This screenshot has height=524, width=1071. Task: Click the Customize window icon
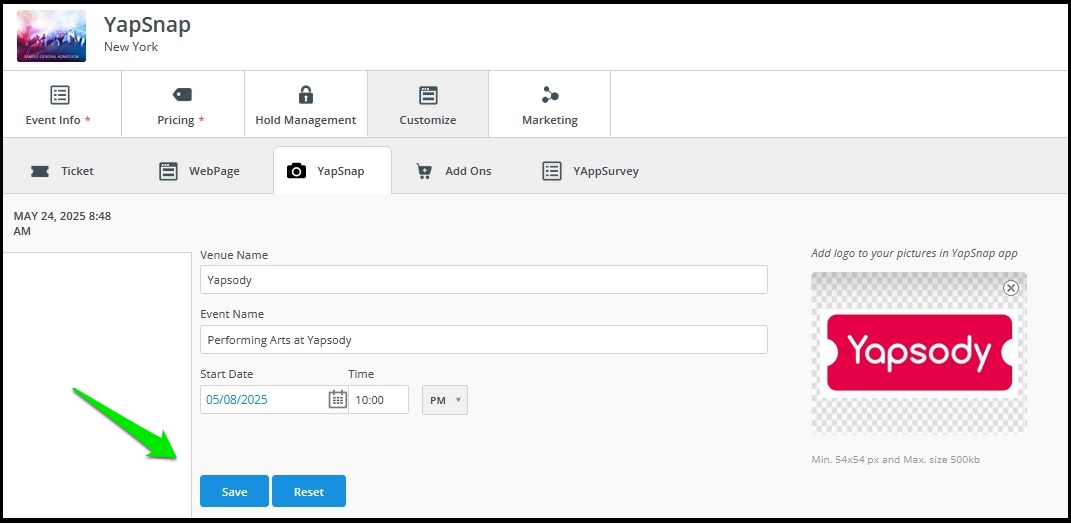click(428, 95)
